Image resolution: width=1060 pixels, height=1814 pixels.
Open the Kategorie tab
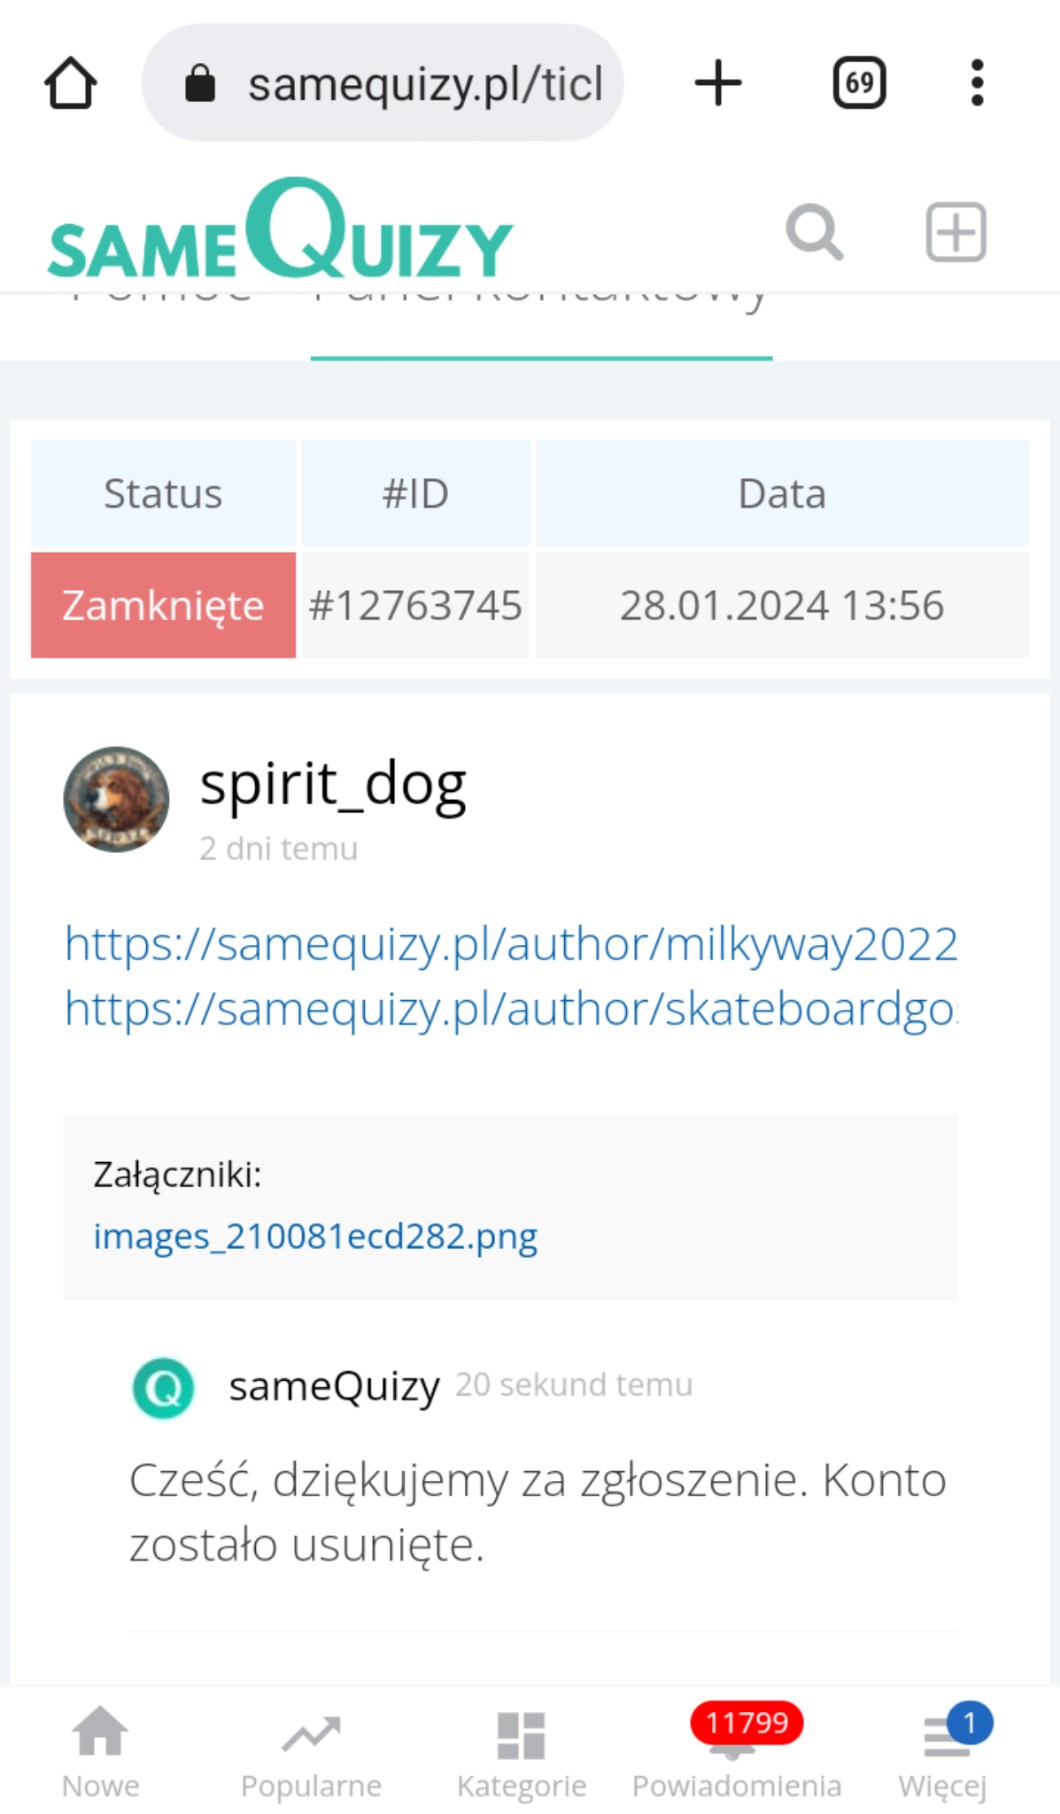521,1752
